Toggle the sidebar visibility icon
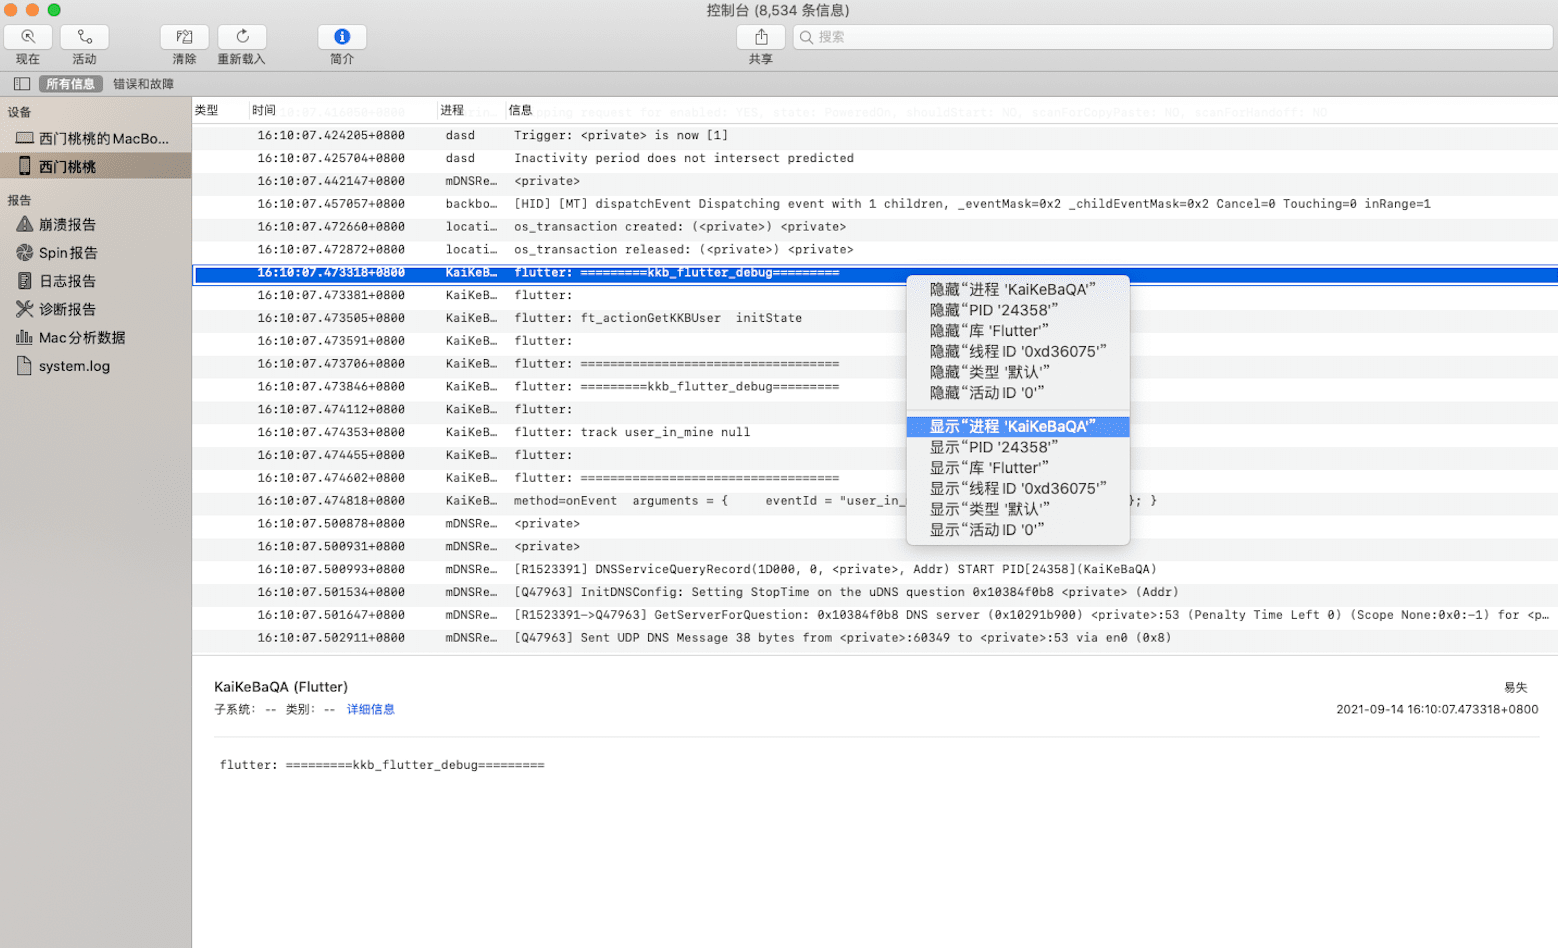The height and width of the screenshot is (948, 1558). pyautogui.click(x=22, y=84)
